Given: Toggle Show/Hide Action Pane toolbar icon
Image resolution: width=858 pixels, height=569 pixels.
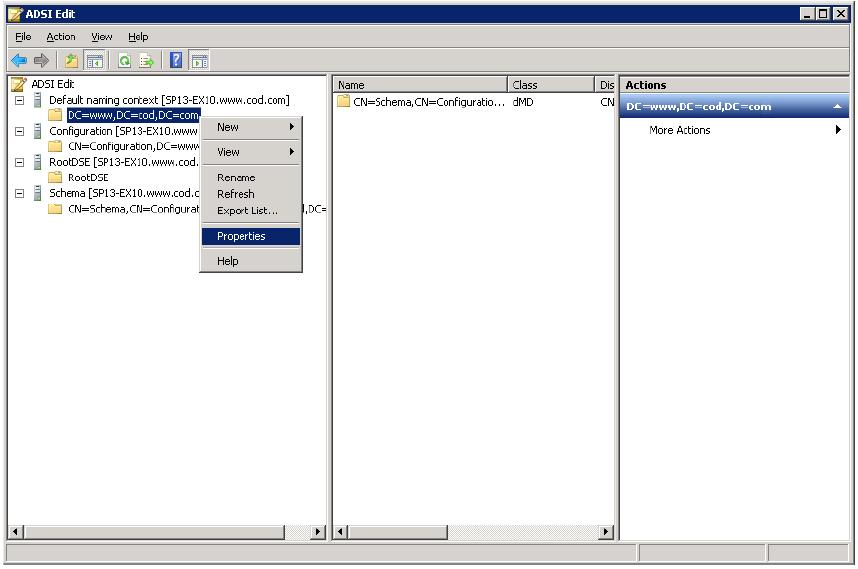Looking at the screenshot, I should click(x=199, y=60).
